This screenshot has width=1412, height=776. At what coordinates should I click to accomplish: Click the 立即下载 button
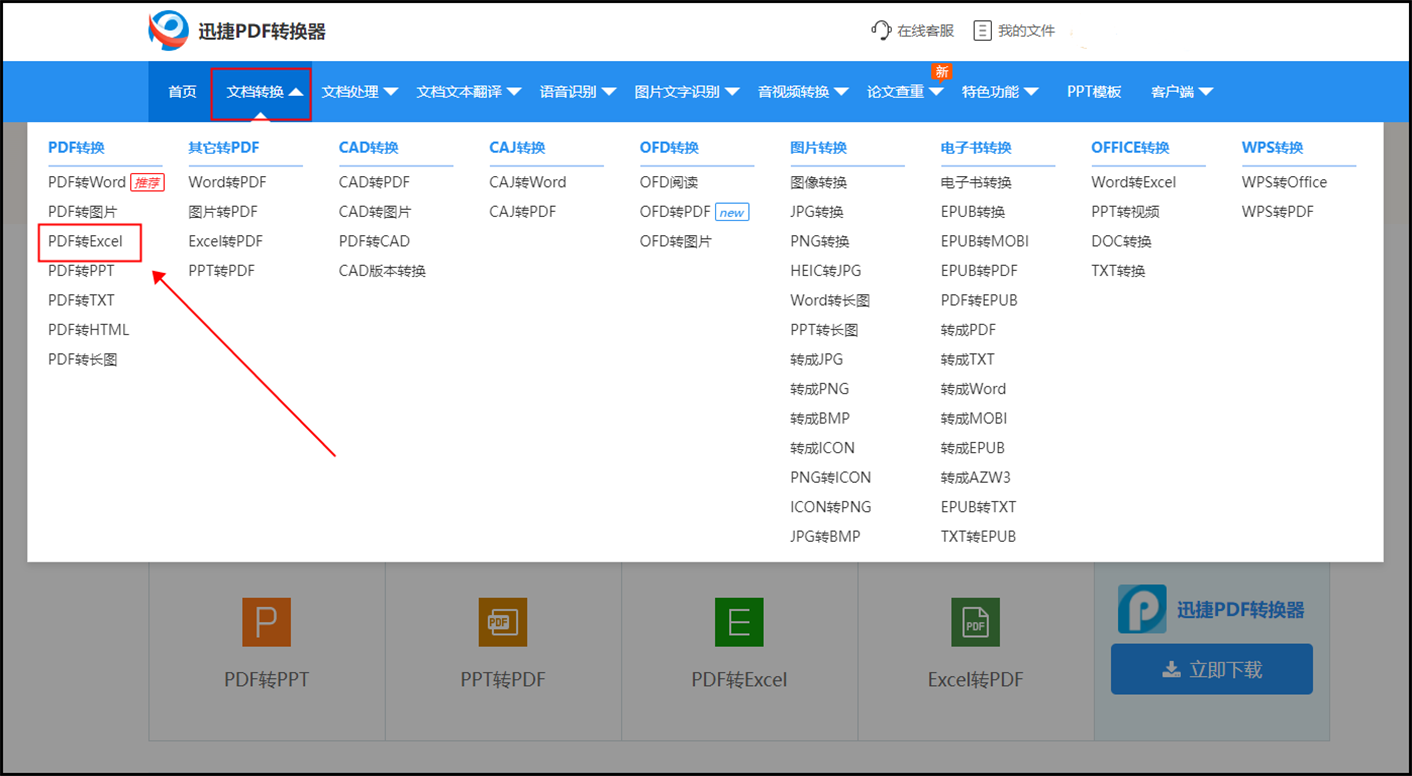coord(1211,669)
